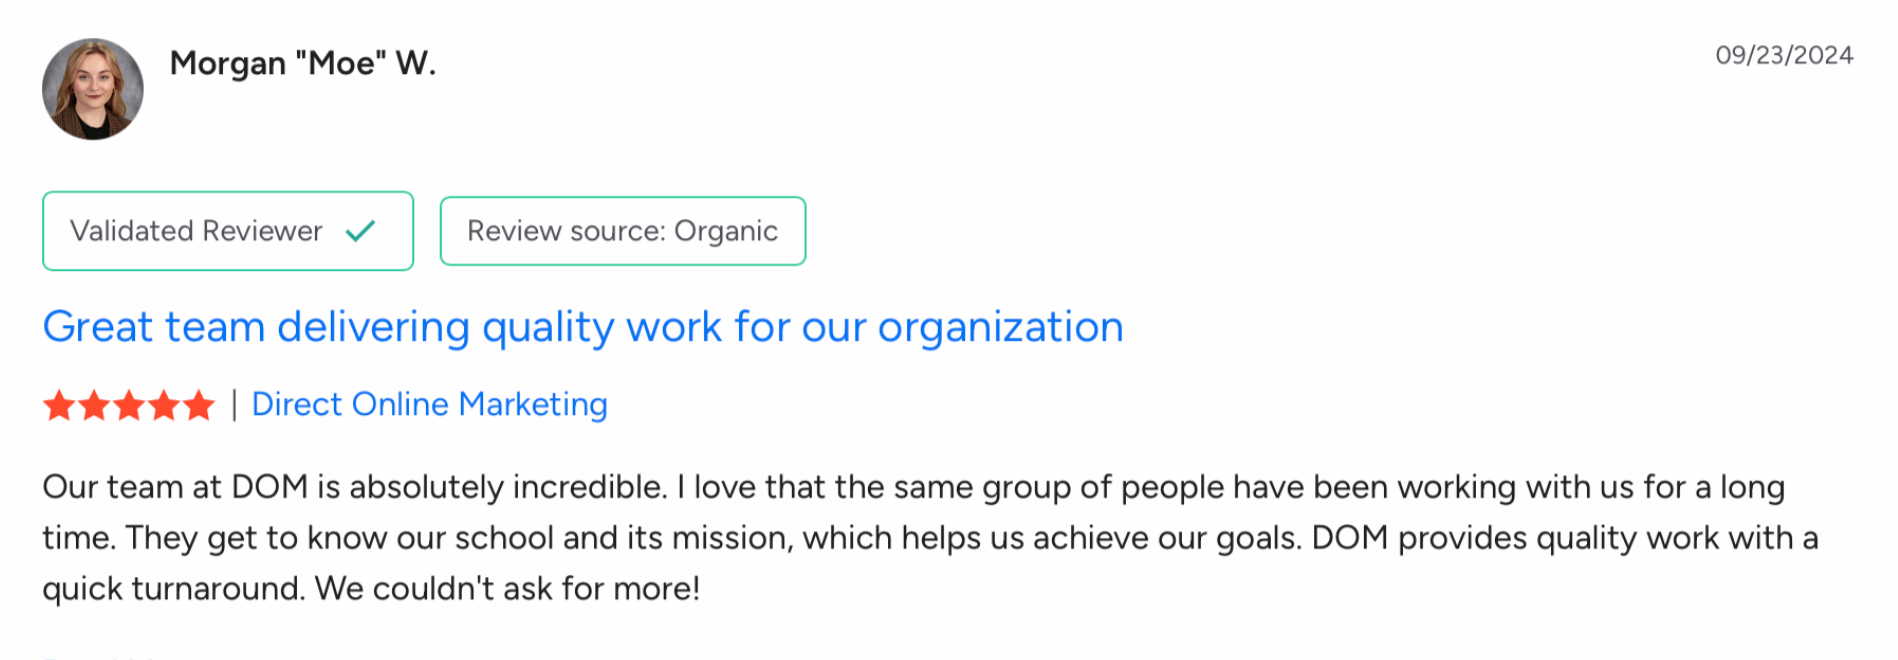1898x660 pixels.
Task: Click the word 'Organic' in the source badge
Action: 725,231
